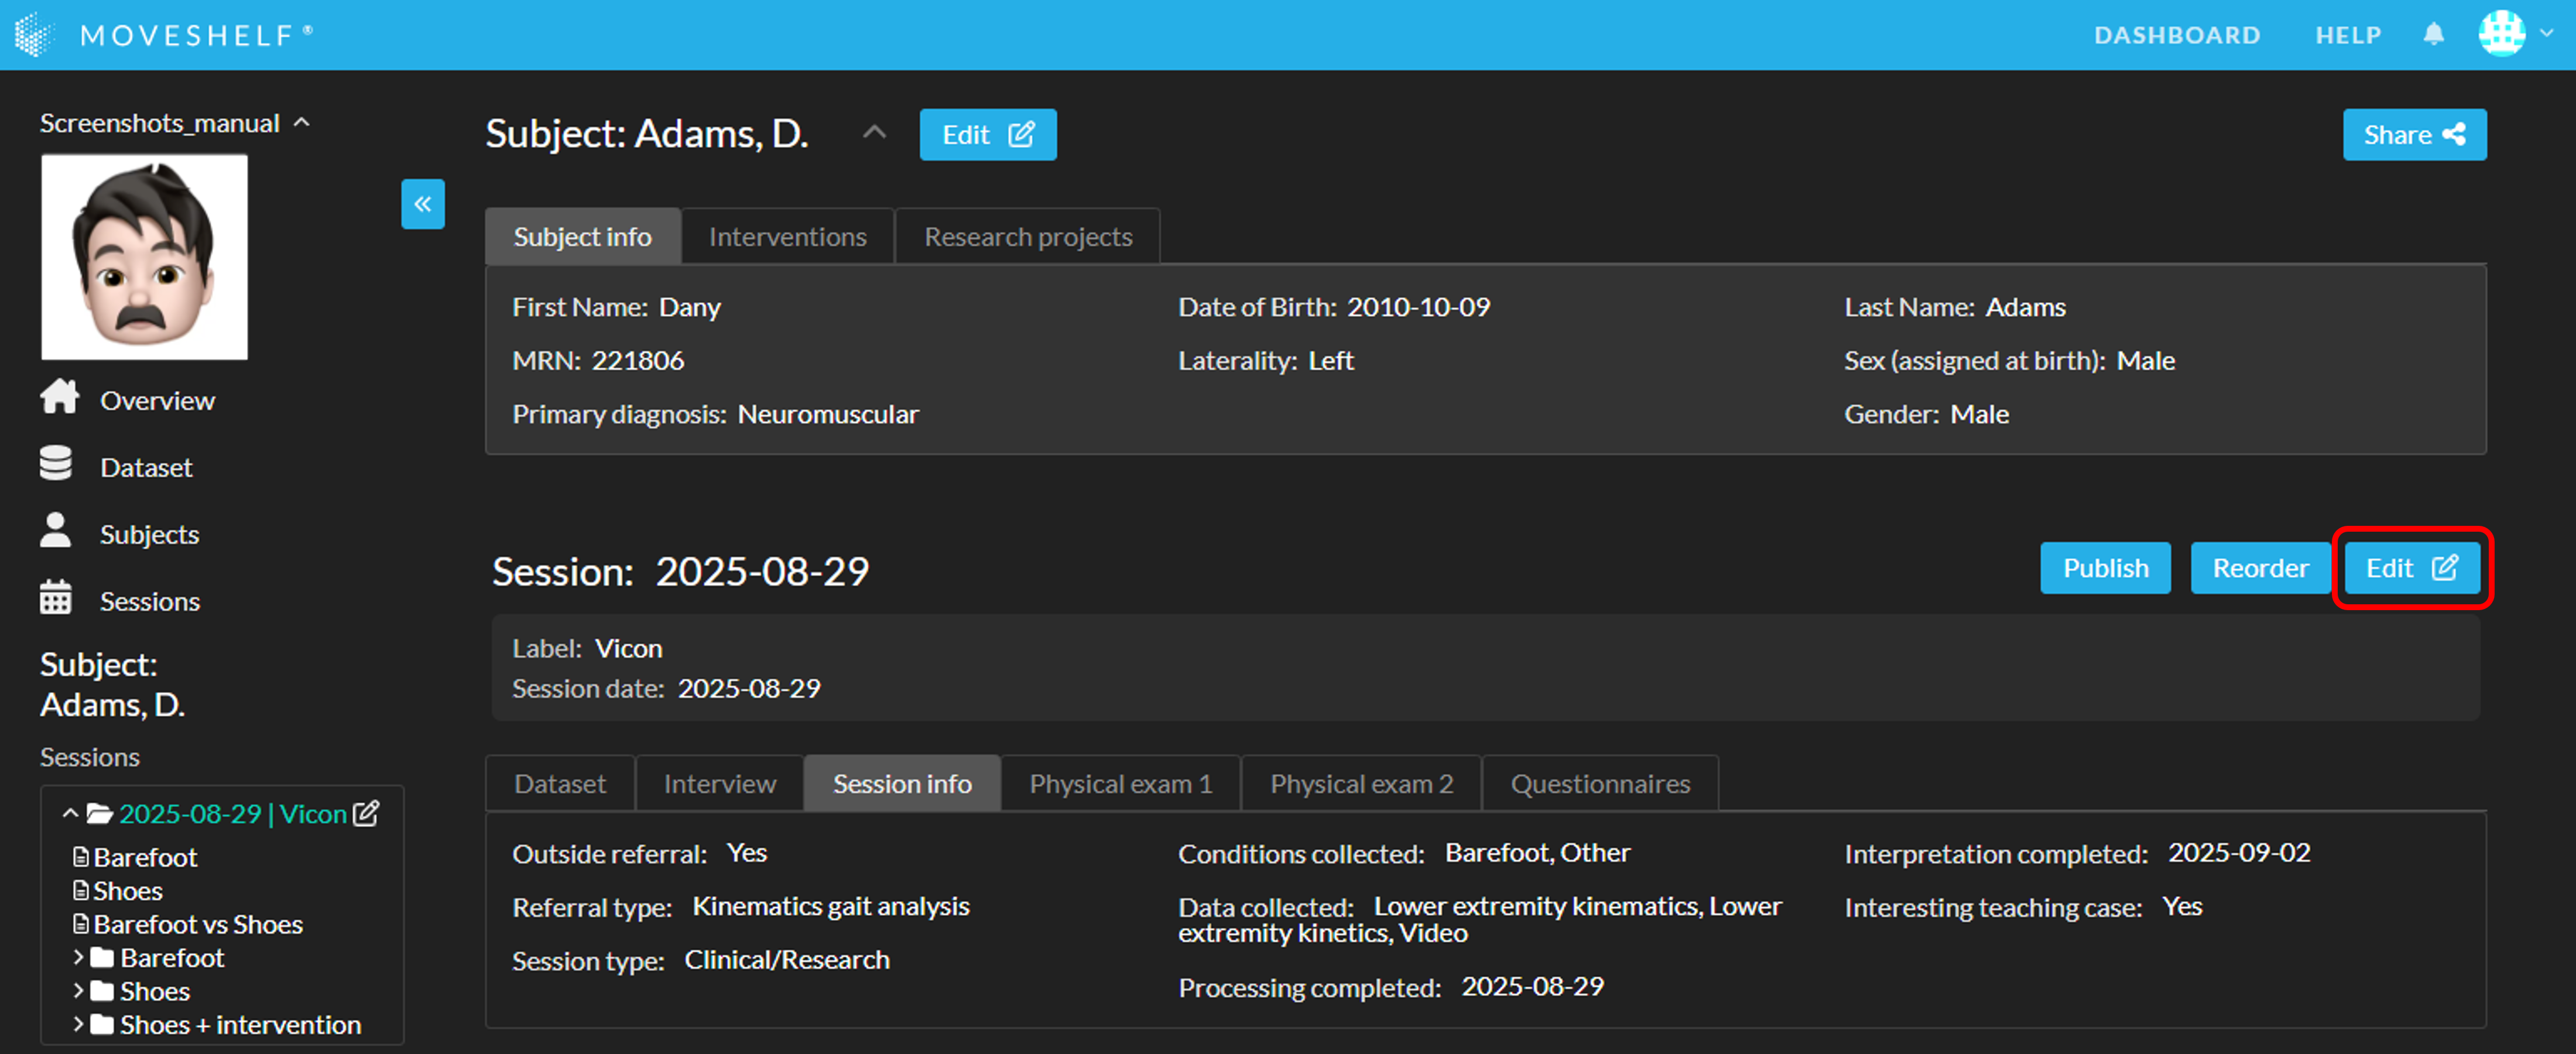The width and height of the screenshot is (2576, 1054).
Task: Click the Sessions calendar icon
Action: 56,598
